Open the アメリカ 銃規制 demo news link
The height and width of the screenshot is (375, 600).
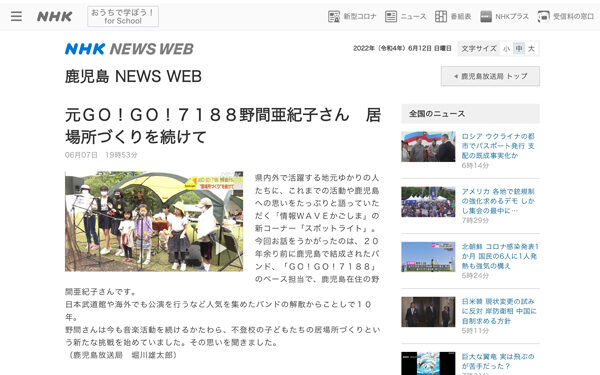pyautogui.click(x=498, y=201)
